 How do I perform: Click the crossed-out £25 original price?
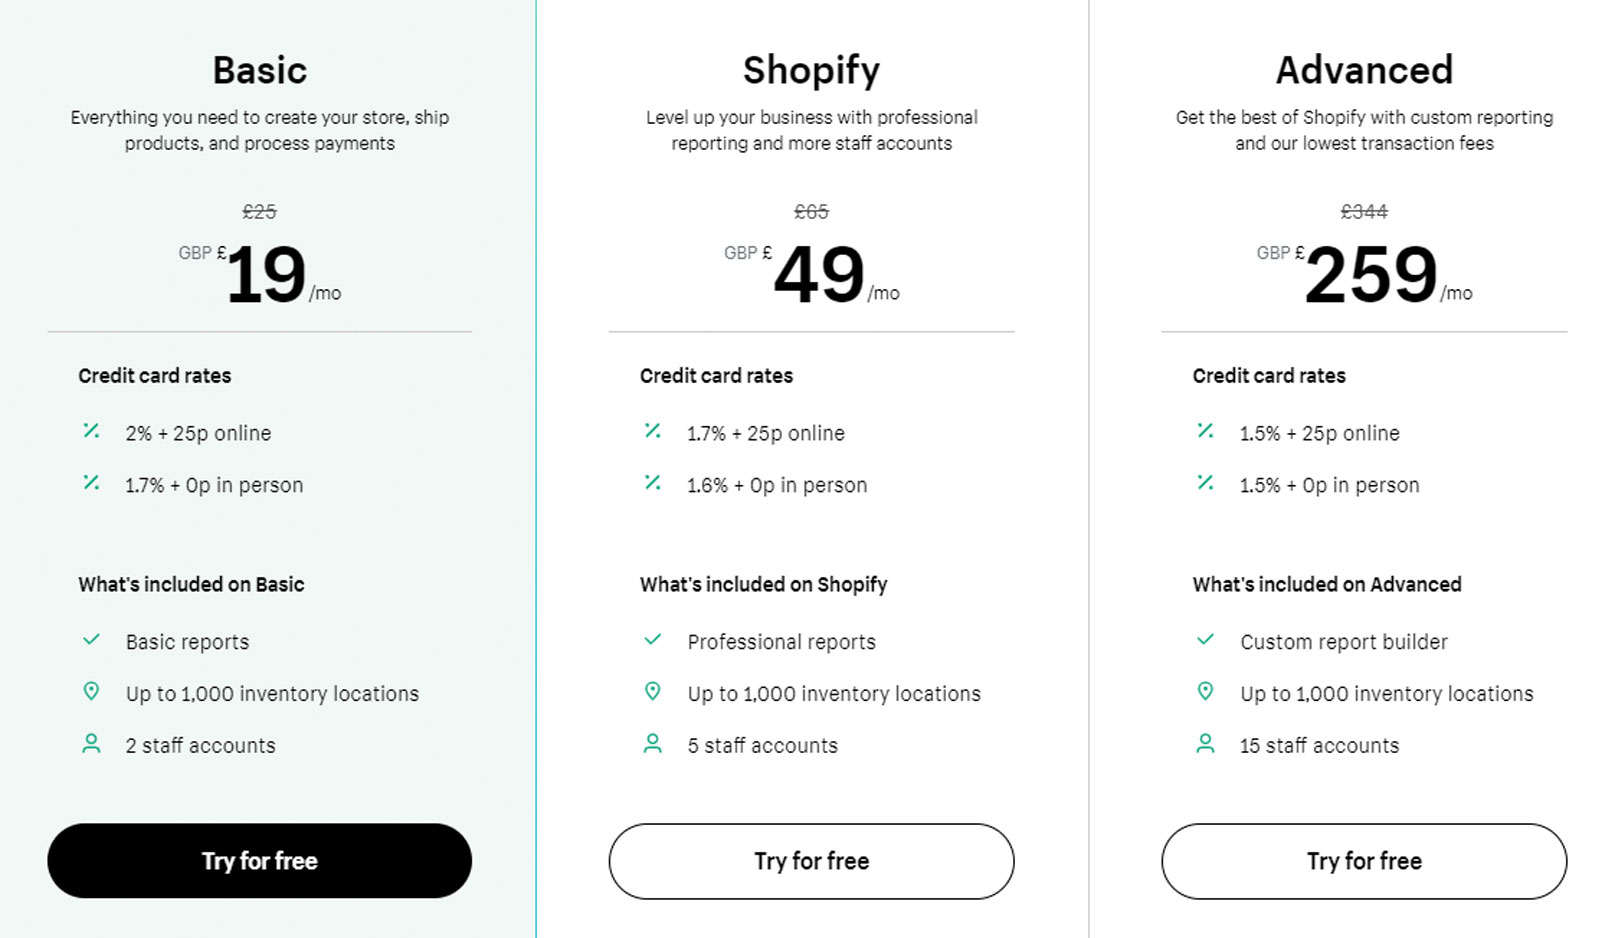pyautogui.click(x=259, y=211)
